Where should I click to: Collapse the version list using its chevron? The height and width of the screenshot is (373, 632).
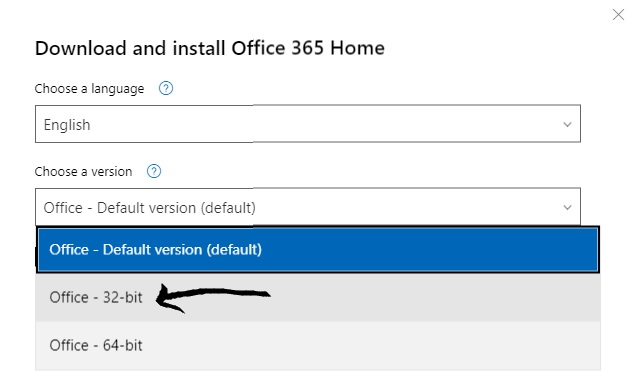(567, 208)
